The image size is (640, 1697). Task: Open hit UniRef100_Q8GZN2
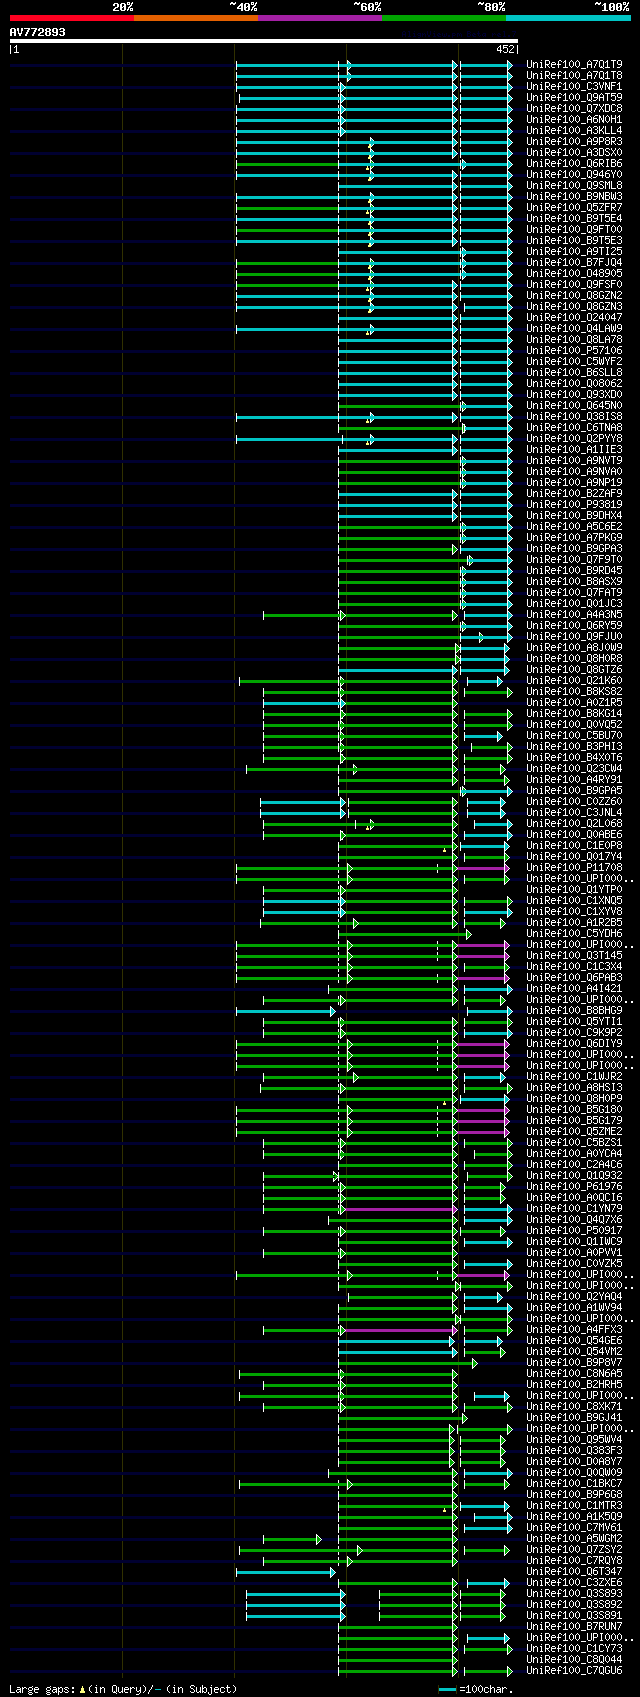coord(574,295)
